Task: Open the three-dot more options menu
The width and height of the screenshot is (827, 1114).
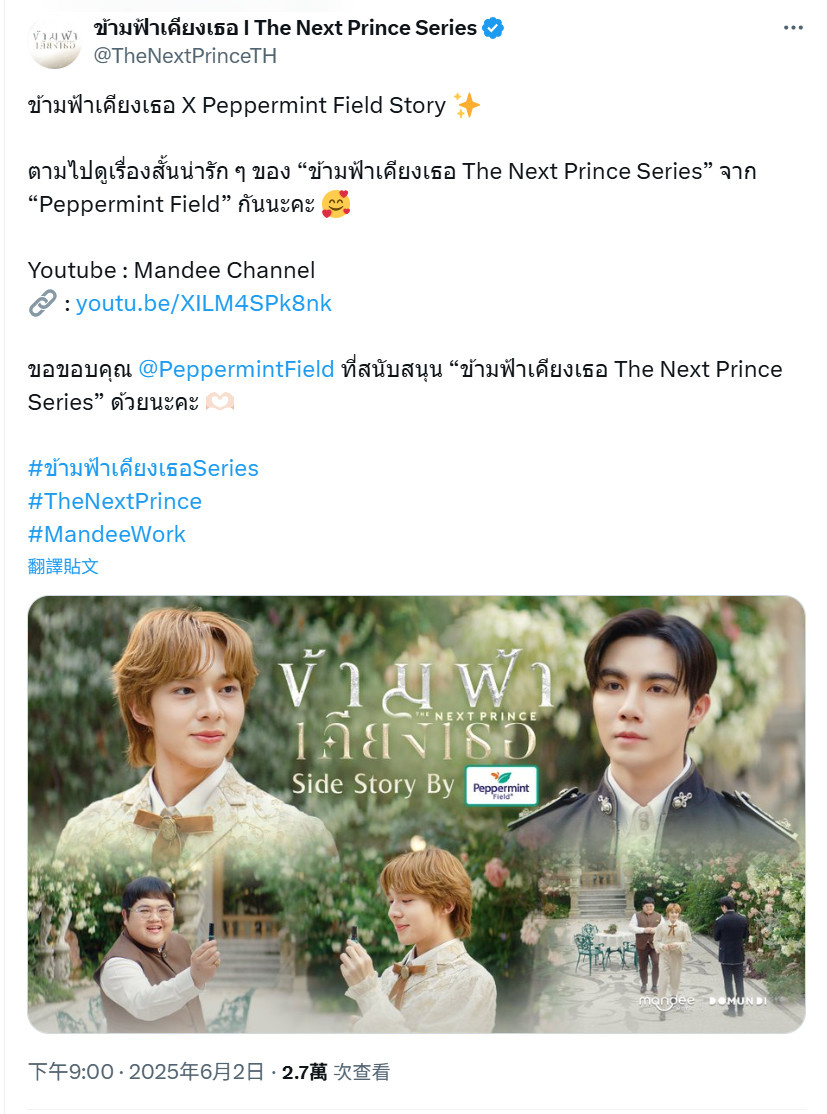Action: point(793,28)
